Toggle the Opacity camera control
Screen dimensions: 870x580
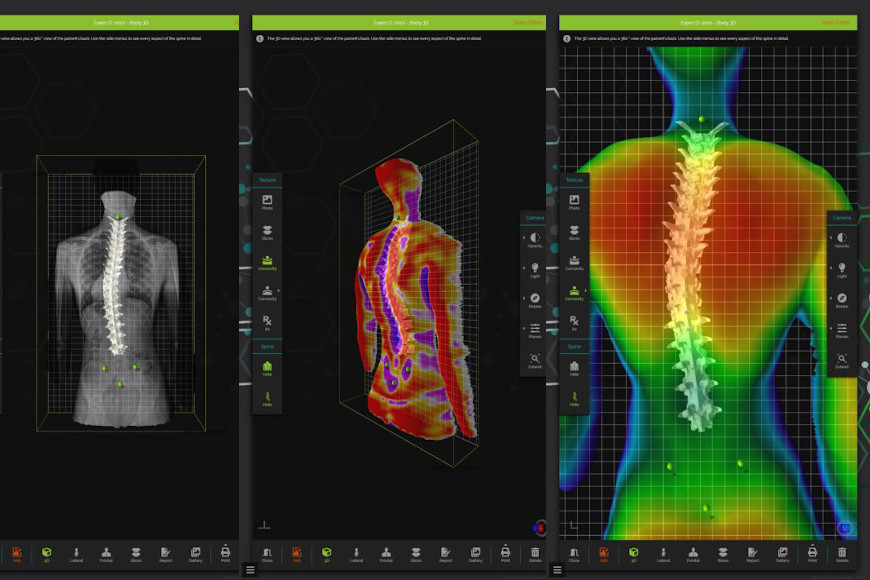[535, 237]
